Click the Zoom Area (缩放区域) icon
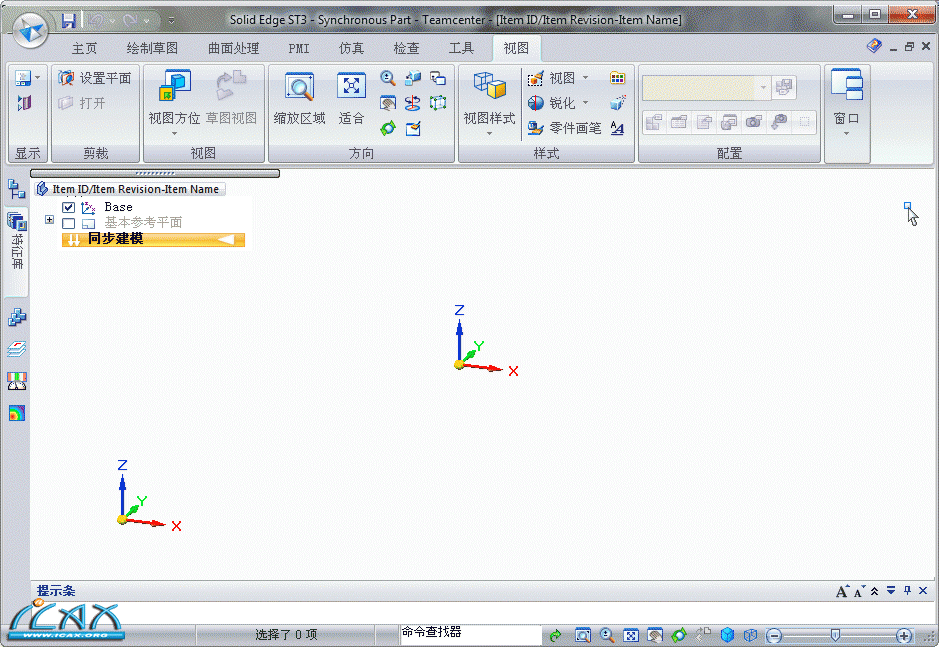The width and height of the screenshot is (939, 647). point(299,88)
